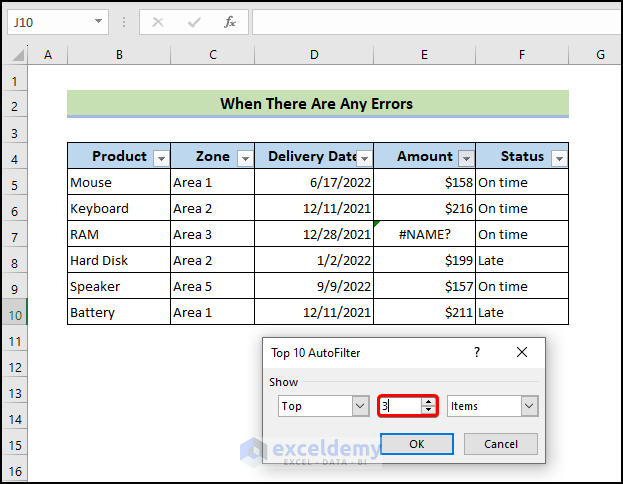
Task: Click the Cancel X formula bar icon
Action: [x=160, y=21]
